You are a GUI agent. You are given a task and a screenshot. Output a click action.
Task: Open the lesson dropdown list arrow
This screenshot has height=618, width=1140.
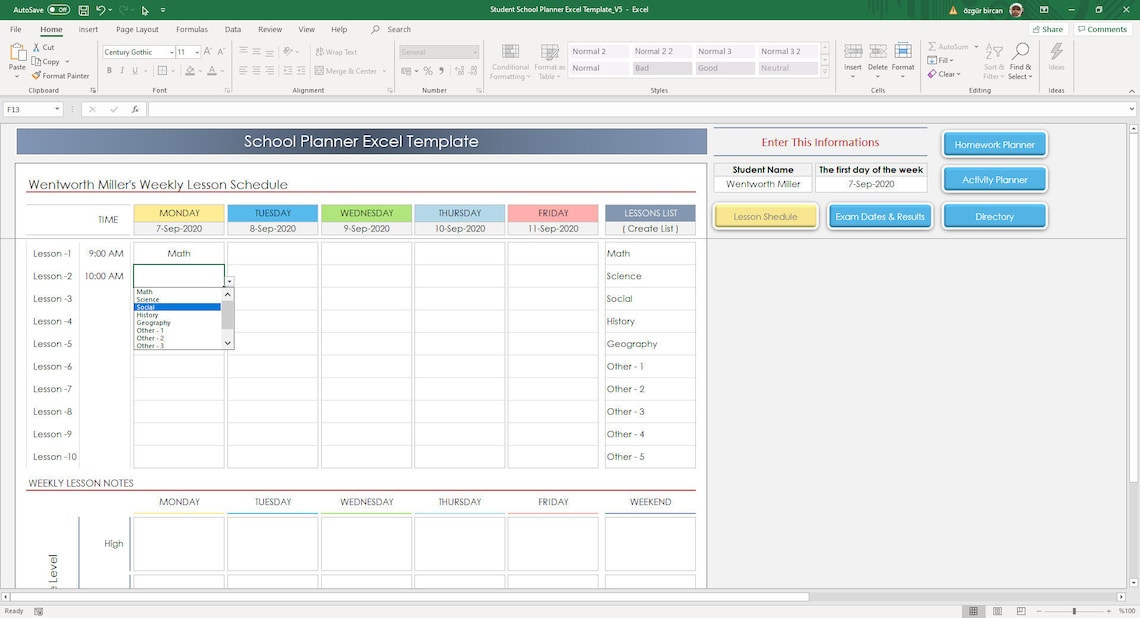229,283
